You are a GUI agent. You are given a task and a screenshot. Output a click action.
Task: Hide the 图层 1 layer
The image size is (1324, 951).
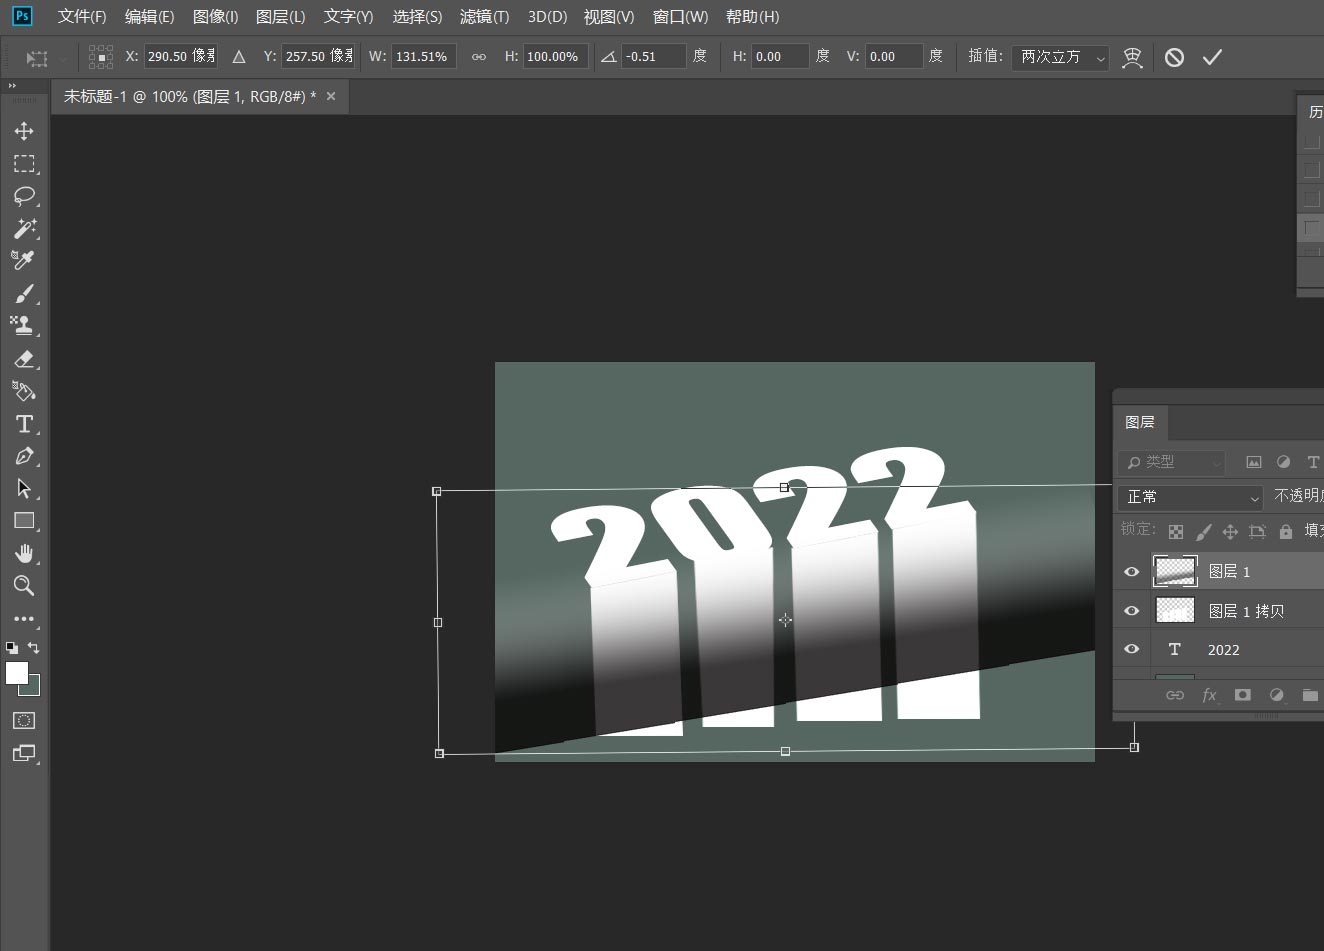[x=1131, y=572]
